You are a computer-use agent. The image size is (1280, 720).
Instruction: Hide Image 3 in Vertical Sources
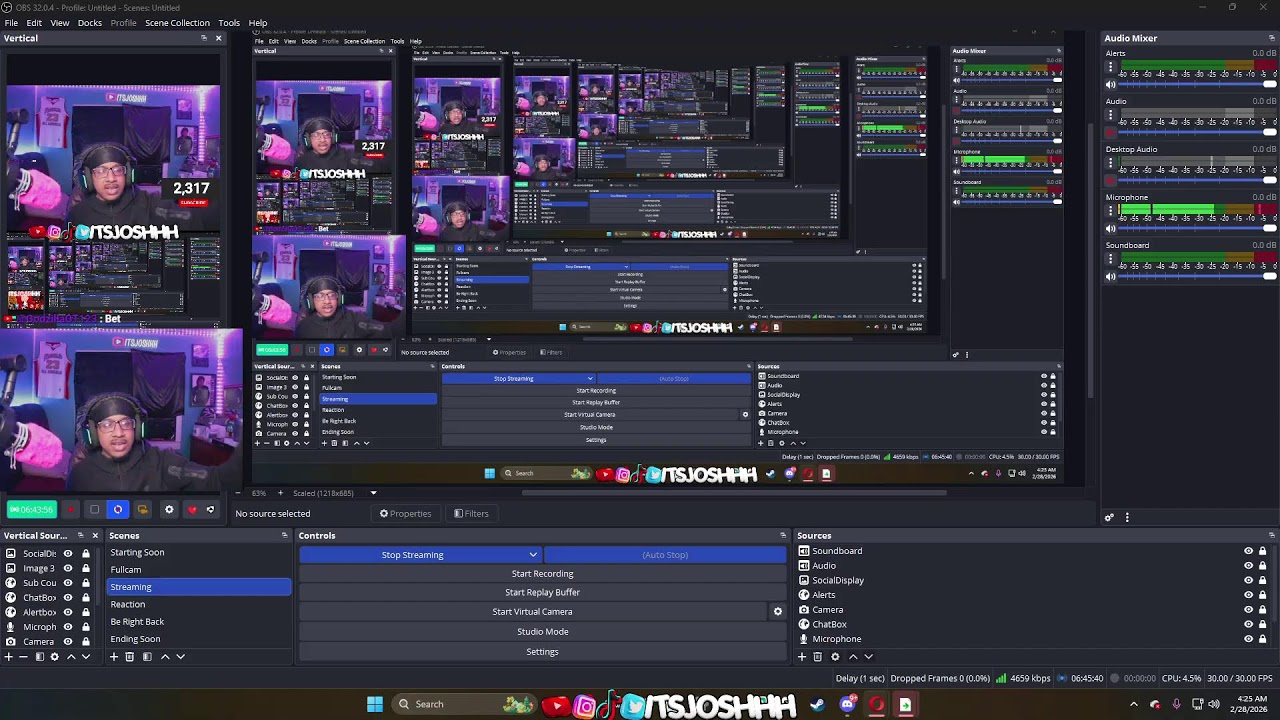(x=68, y=568)
